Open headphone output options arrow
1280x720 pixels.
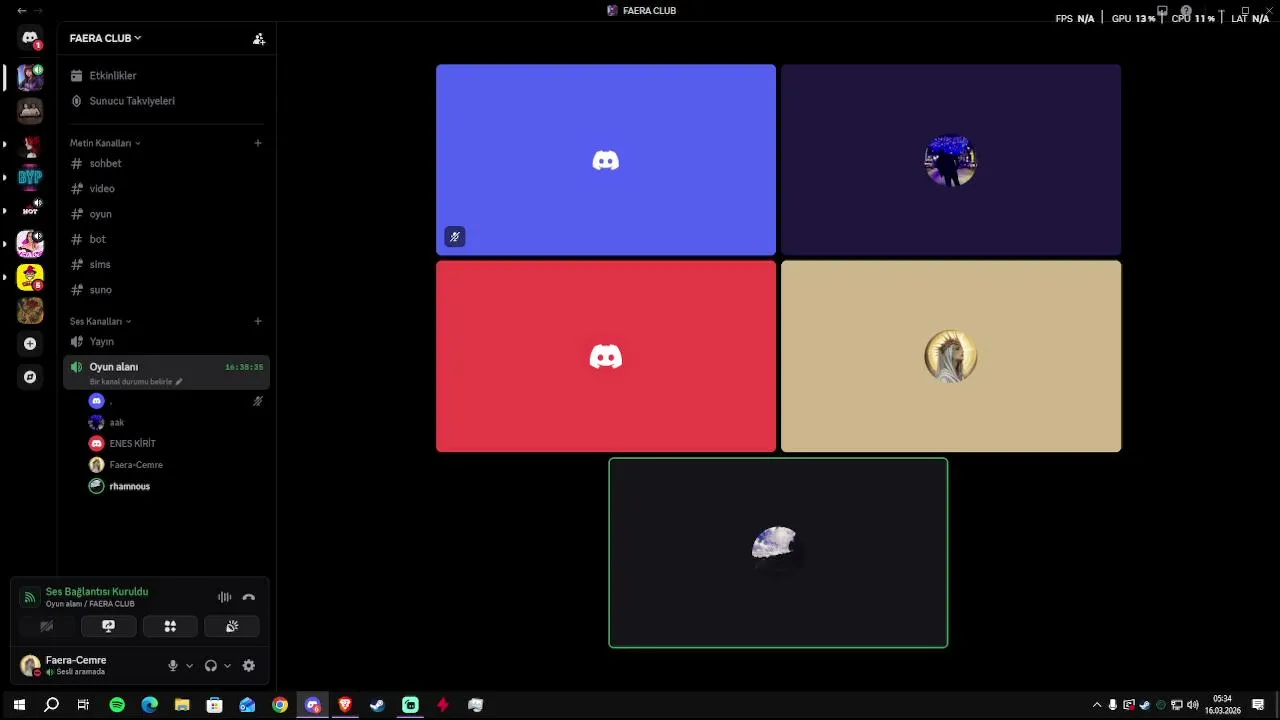(227, 666)
